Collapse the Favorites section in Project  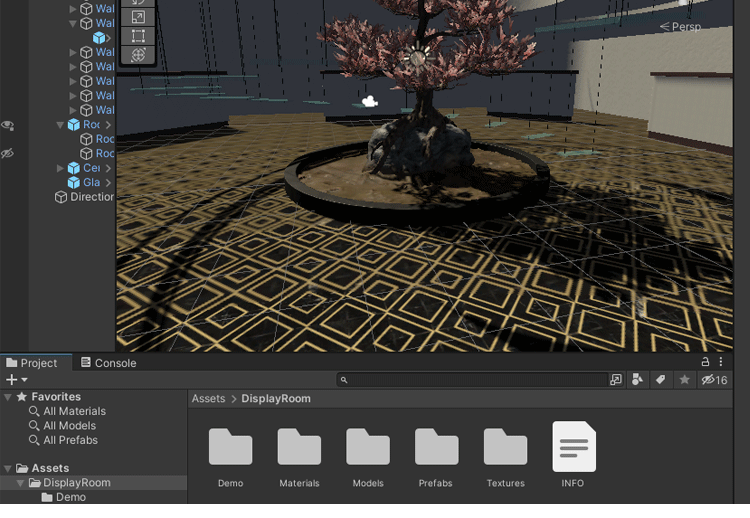8,397
